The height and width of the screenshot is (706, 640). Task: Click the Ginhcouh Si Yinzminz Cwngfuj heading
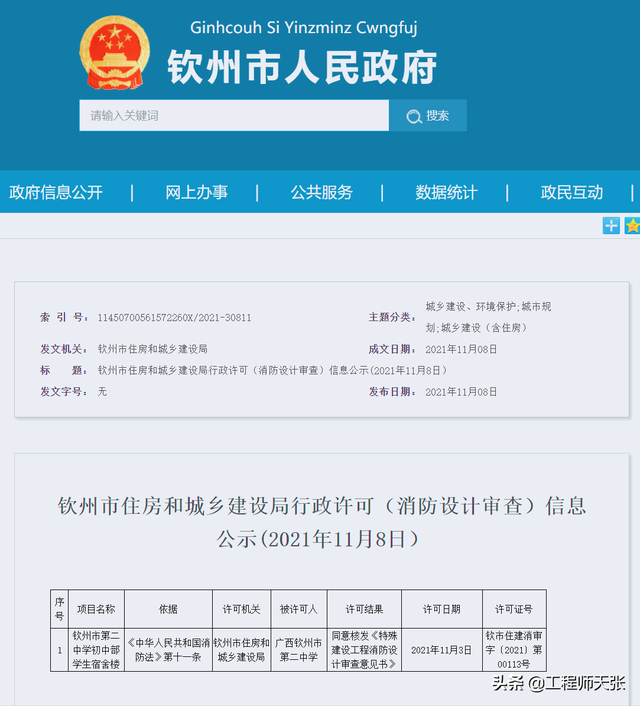click(304, 27)
